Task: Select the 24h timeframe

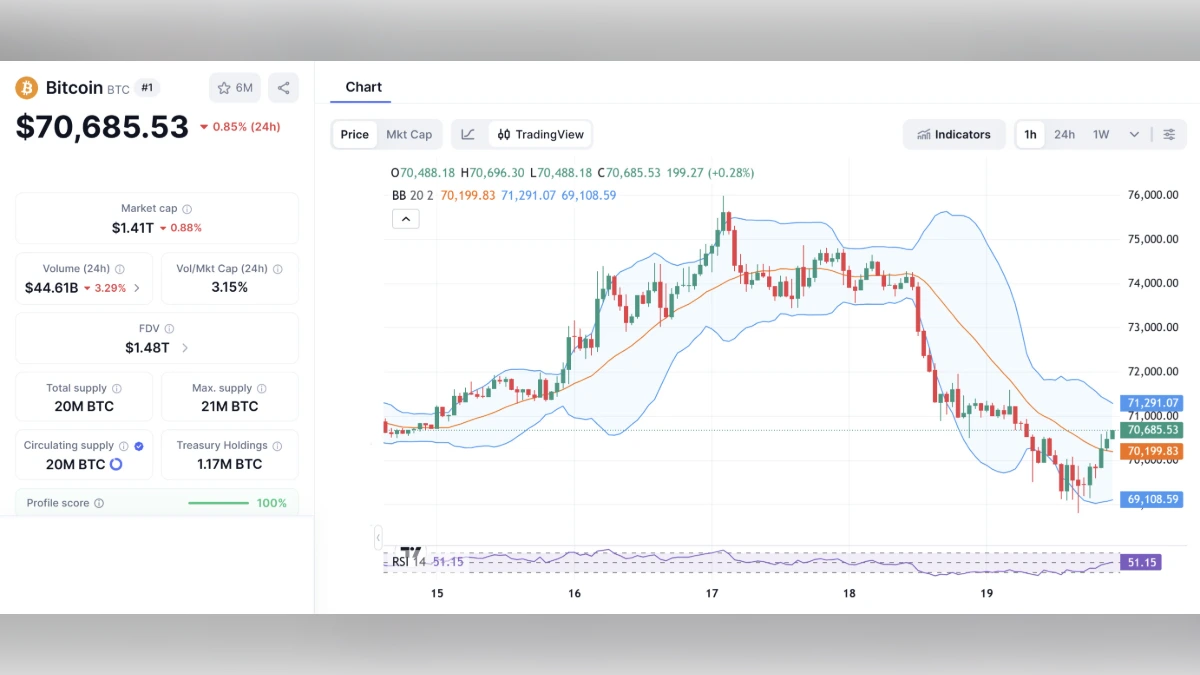Action: click(1064, 134)
